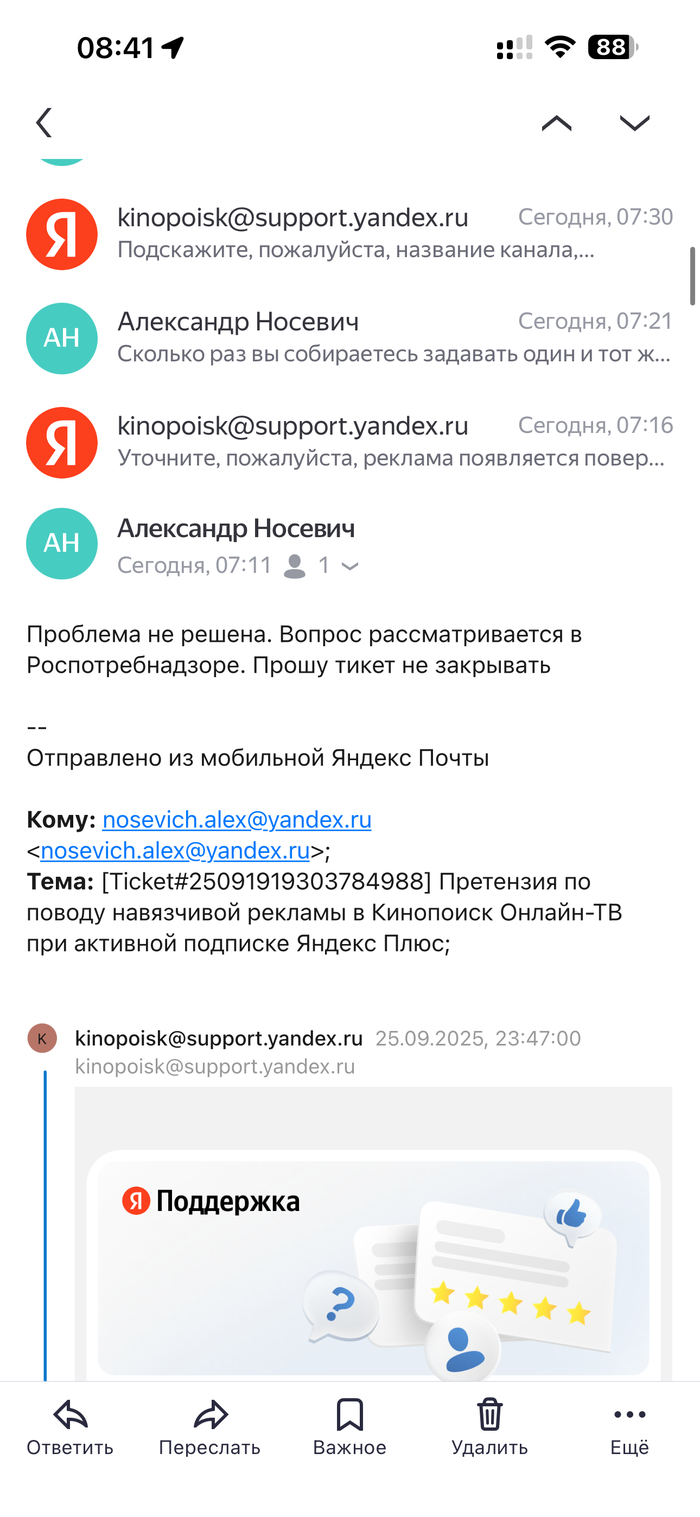700x1517 pixels.
Task: Tap the back arrow icon
Action: tap(43, 123)
